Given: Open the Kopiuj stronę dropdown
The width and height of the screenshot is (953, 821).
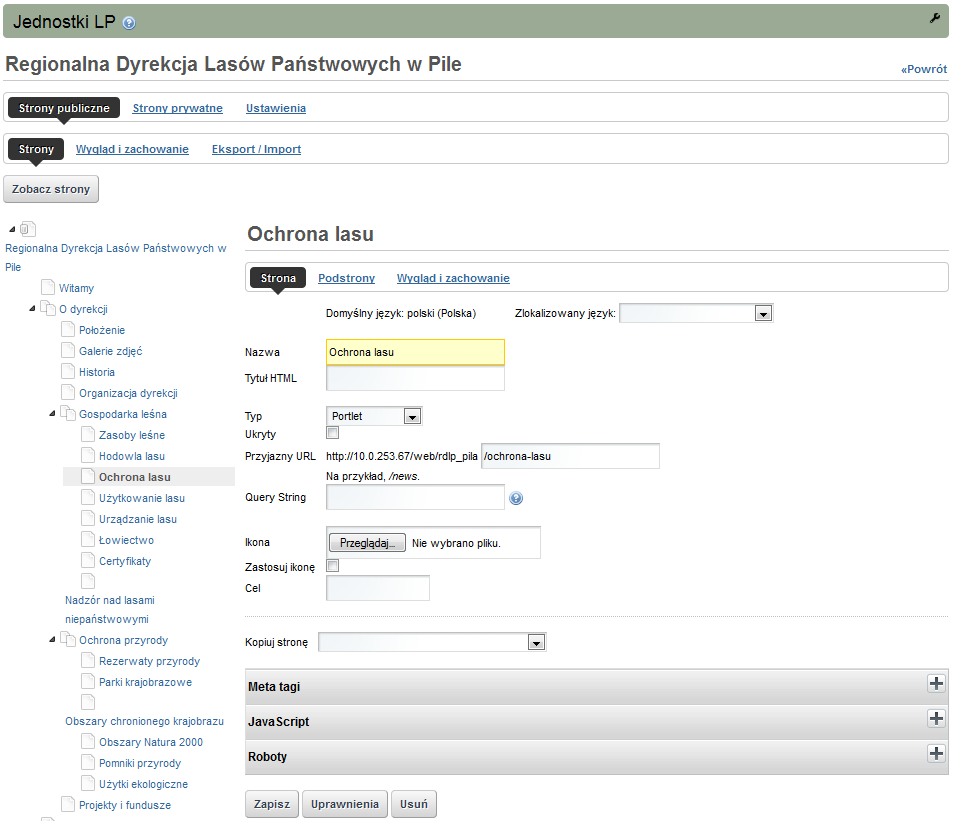Looking at the screenshot, I should pyautogui.click(x=432, y=642).
